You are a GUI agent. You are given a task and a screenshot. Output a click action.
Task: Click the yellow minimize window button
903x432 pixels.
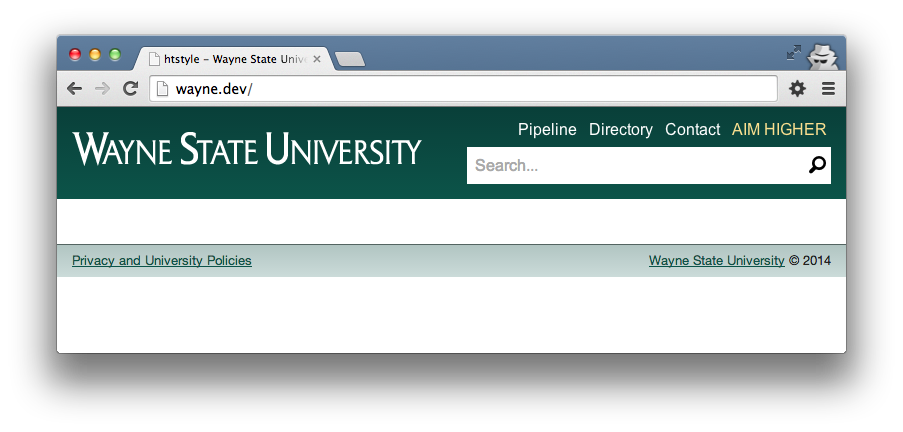pyautogui.click(x=95, y=55)
